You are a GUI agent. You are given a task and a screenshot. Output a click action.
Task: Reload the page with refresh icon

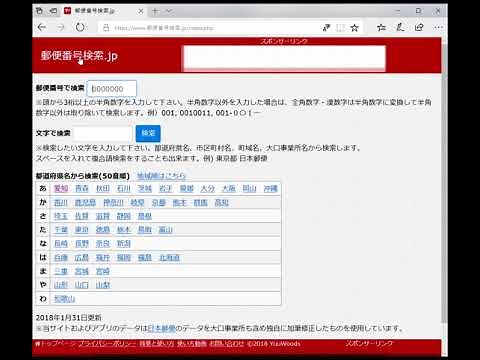(x=80, y=27)
